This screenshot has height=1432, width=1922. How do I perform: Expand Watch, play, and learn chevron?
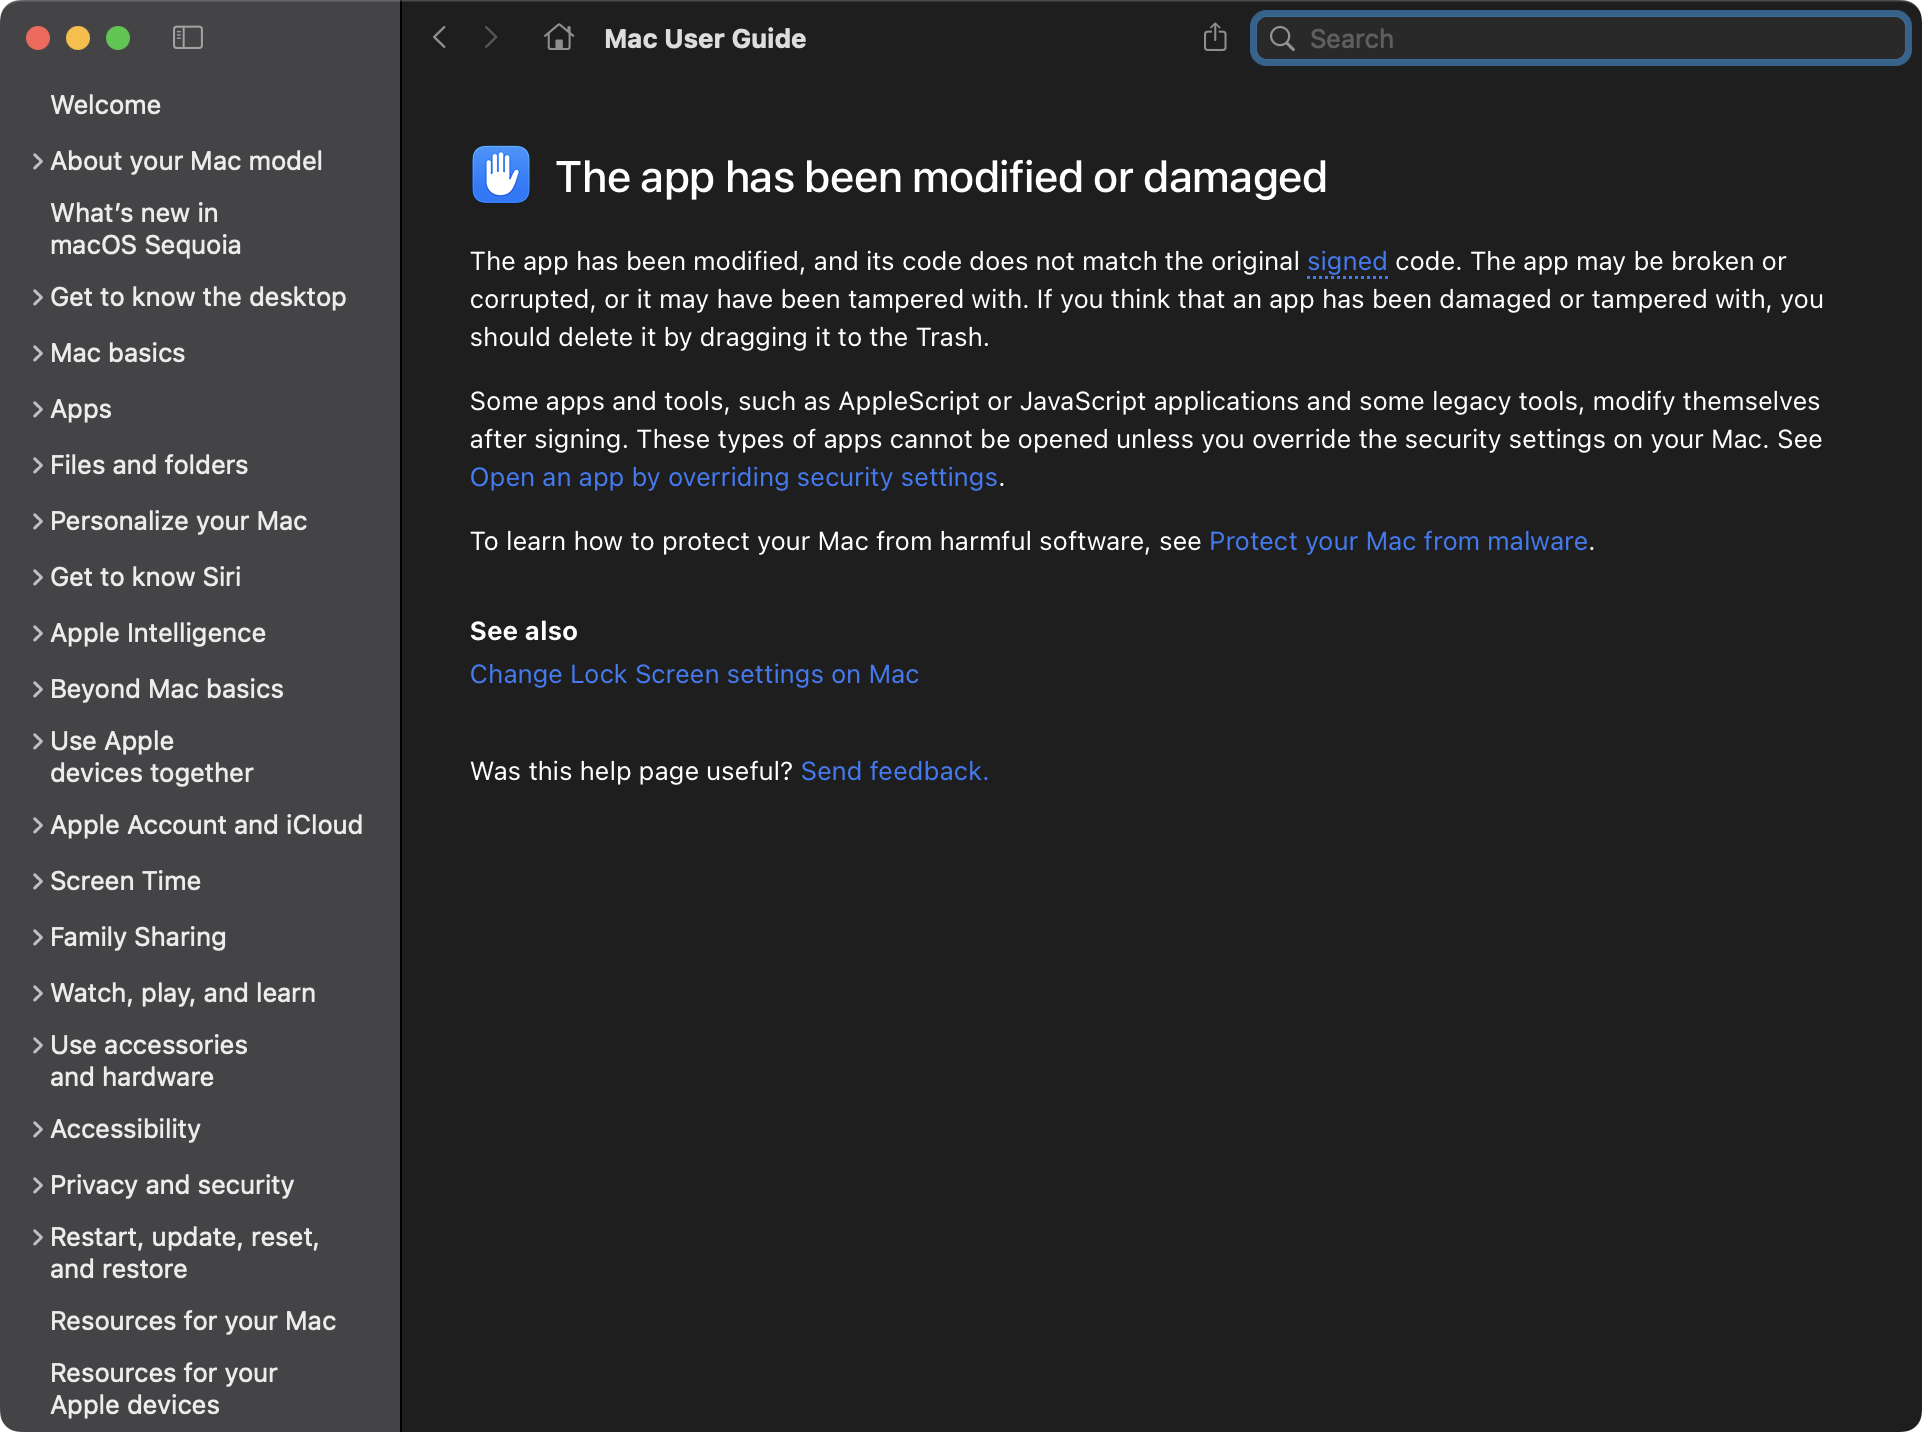coord(37,993)
